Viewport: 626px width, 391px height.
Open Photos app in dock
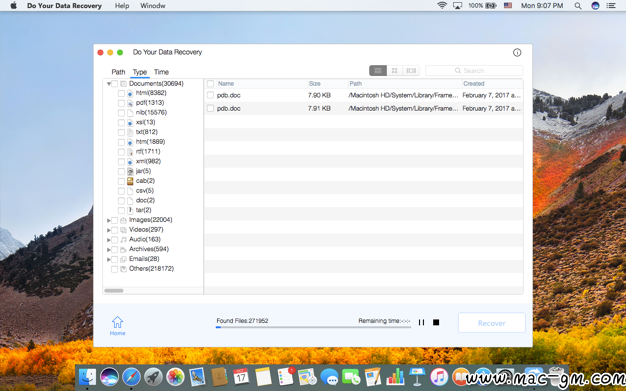coord(175,377)
